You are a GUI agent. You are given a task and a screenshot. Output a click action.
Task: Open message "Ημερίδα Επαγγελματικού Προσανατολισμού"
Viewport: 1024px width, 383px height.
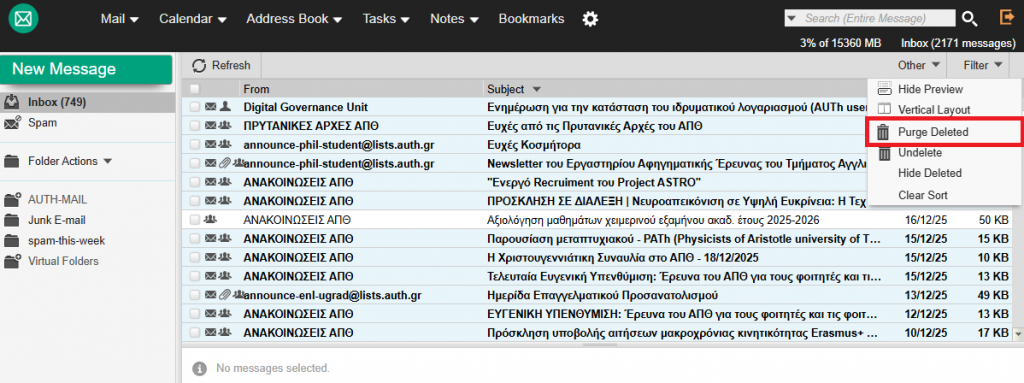click(x=603, y=295)
